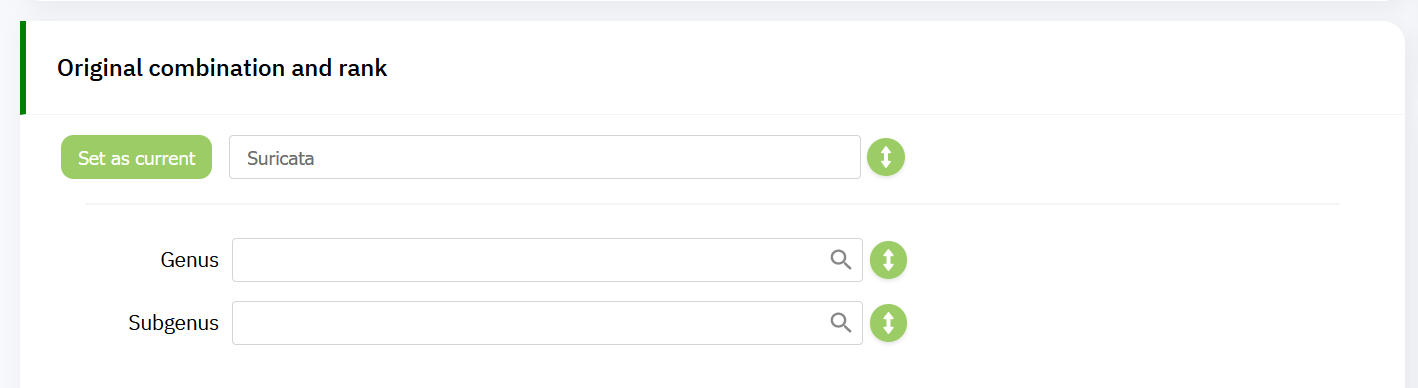Click the magnifier icon in Genus field
1418x388 pixels.
click(841, 260)
